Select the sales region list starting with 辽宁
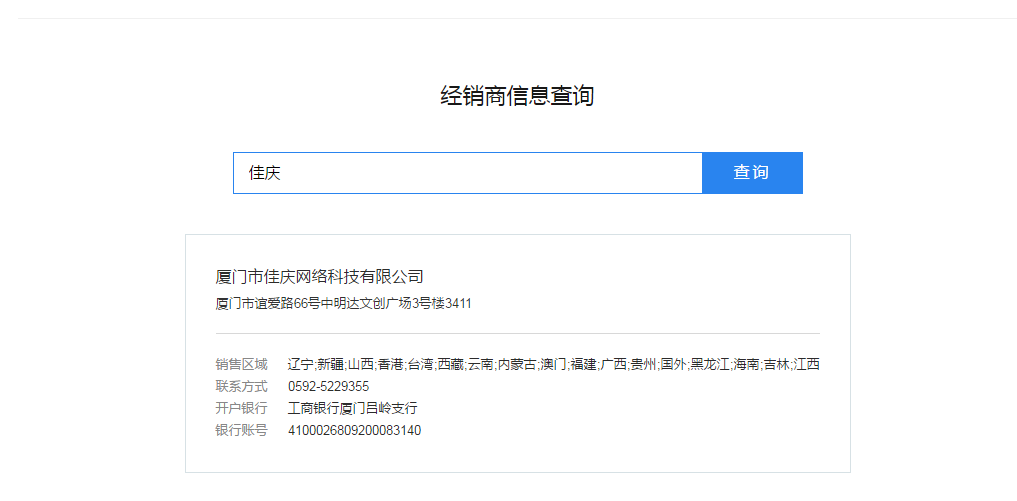The image size is (1017, 501). coord(554,364)
